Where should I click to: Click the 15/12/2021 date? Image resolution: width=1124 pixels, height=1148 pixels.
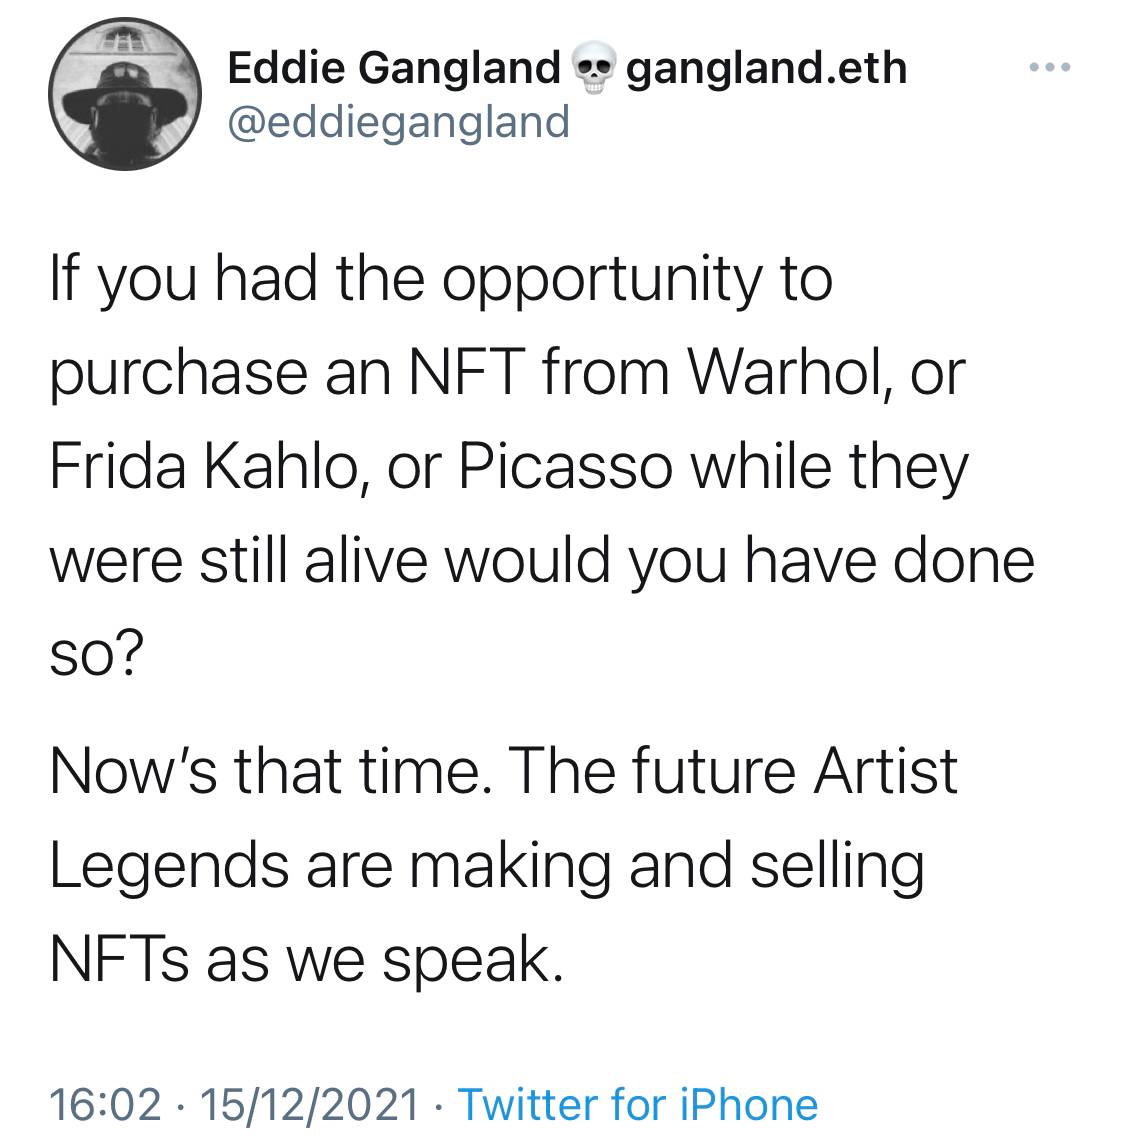pos(310,1104)
